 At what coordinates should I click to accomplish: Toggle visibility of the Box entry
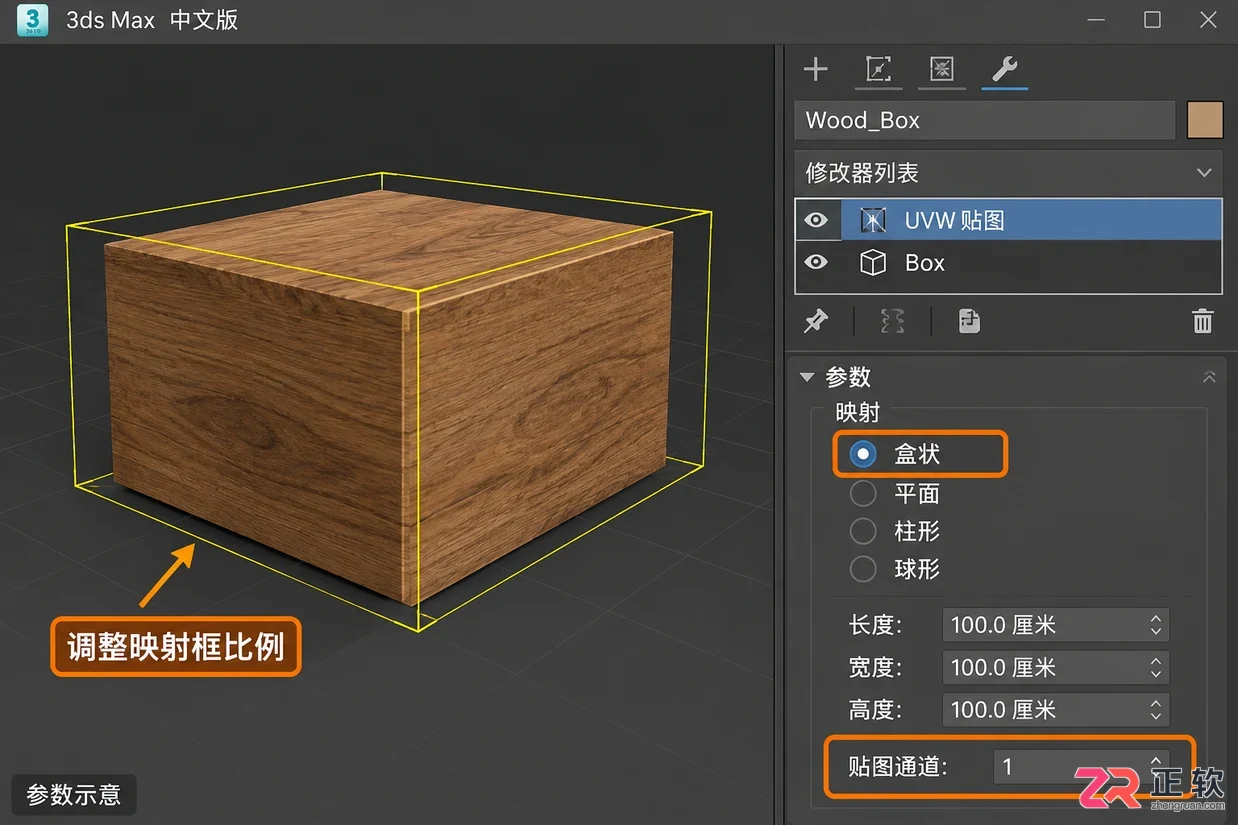817,262
